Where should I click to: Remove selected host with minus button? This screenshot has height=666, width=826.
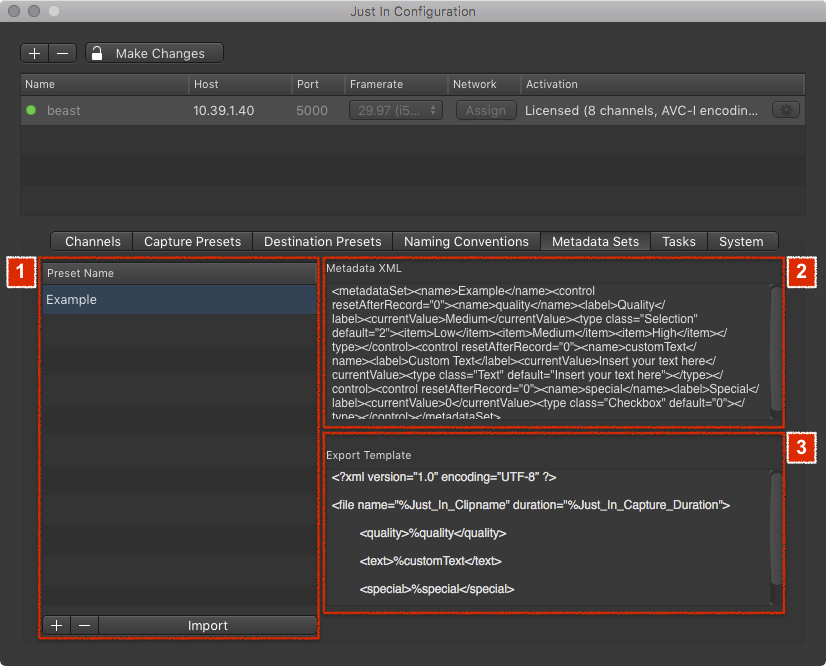pyautogui.click(x=63, y=53)
